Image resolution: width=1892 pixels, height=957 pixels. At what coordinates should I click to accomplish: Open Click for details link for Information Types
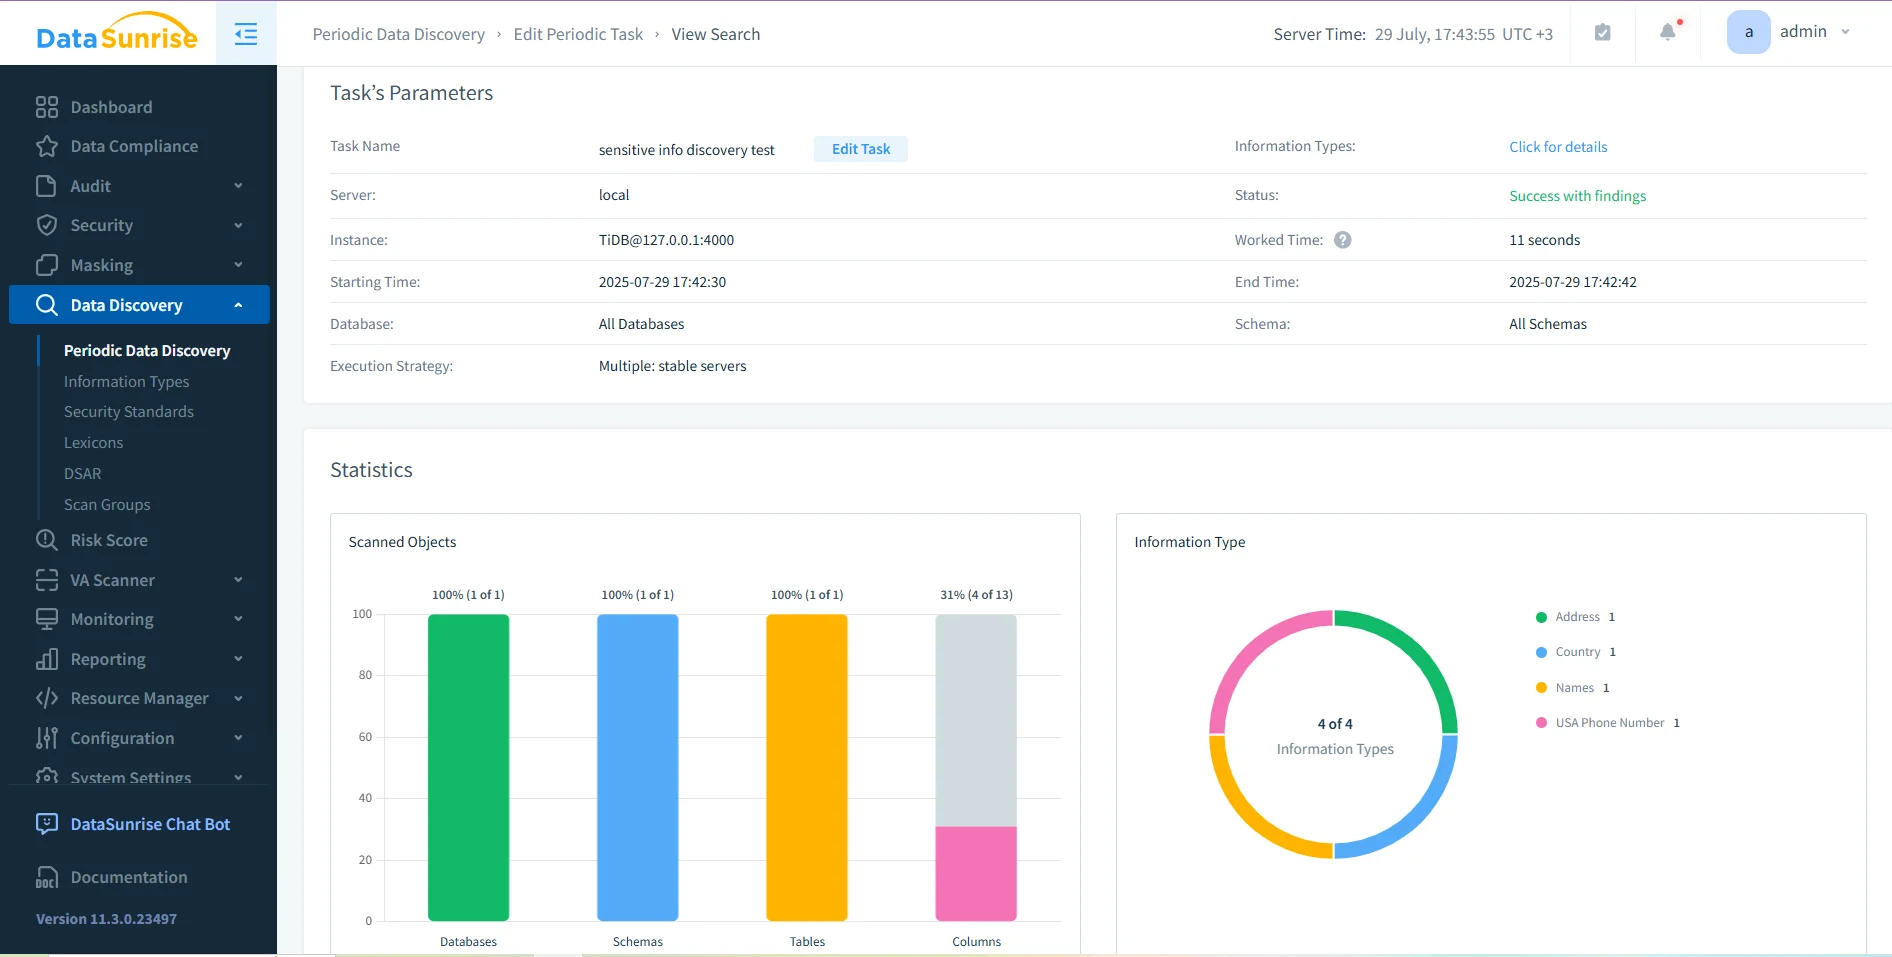(1558, 146)
